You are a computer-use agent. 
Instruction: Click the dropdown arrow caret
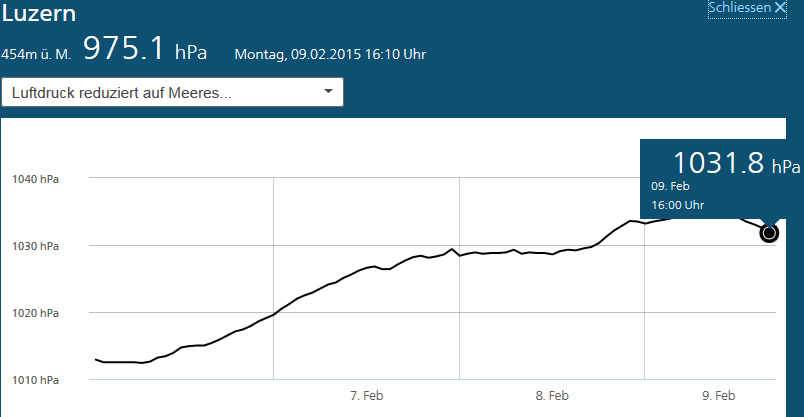pyautogui.click(x=329, y=92)
